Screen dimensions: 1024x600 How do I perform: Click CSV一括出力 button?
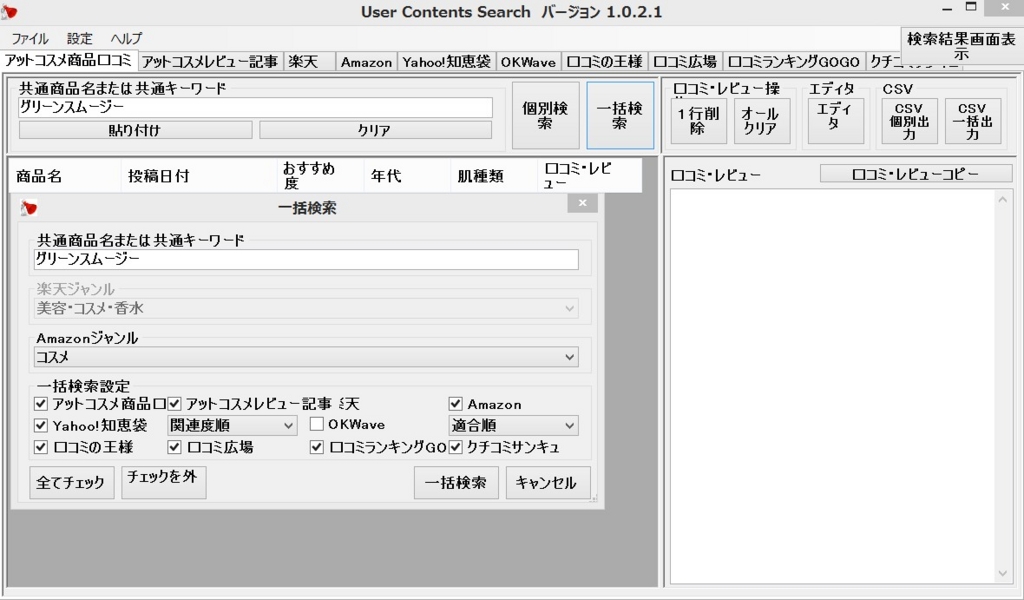point(972,121)
